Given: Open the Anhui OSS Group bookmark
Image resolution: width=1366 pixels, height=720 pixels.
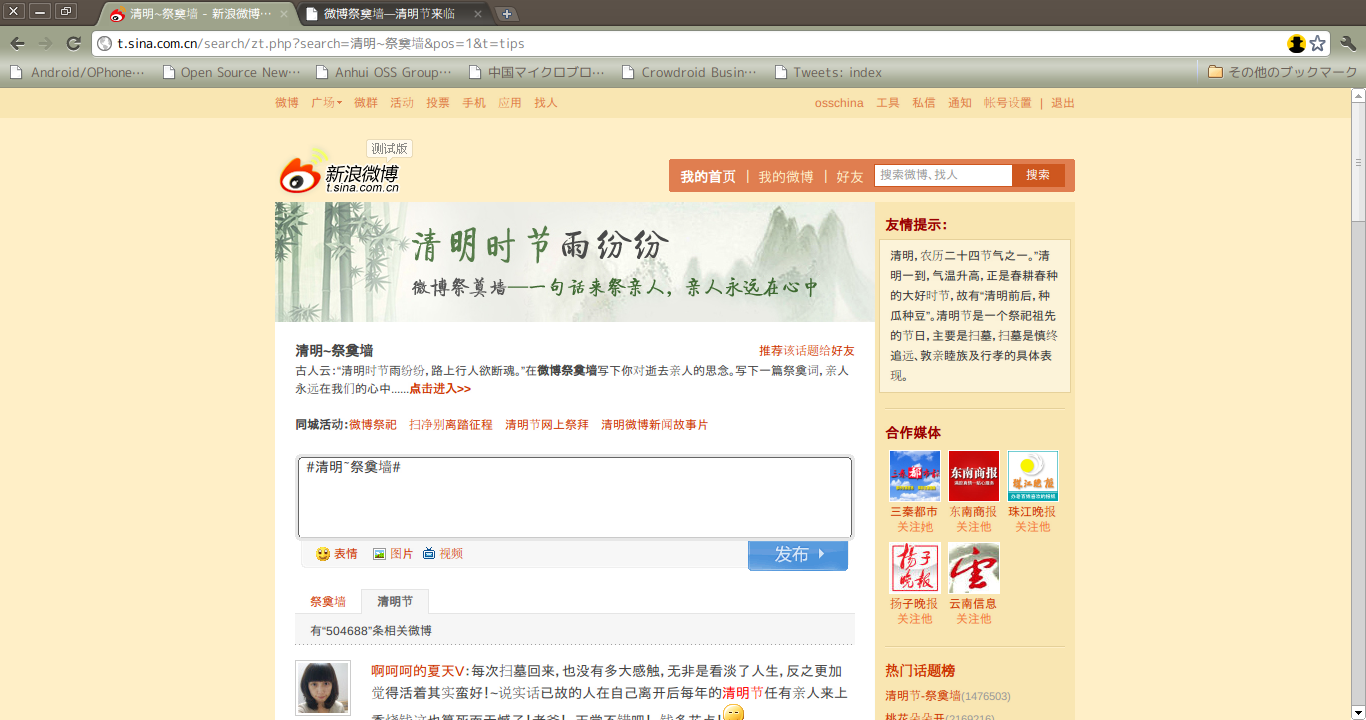Looking at the screenshot, I should point(384,72).
